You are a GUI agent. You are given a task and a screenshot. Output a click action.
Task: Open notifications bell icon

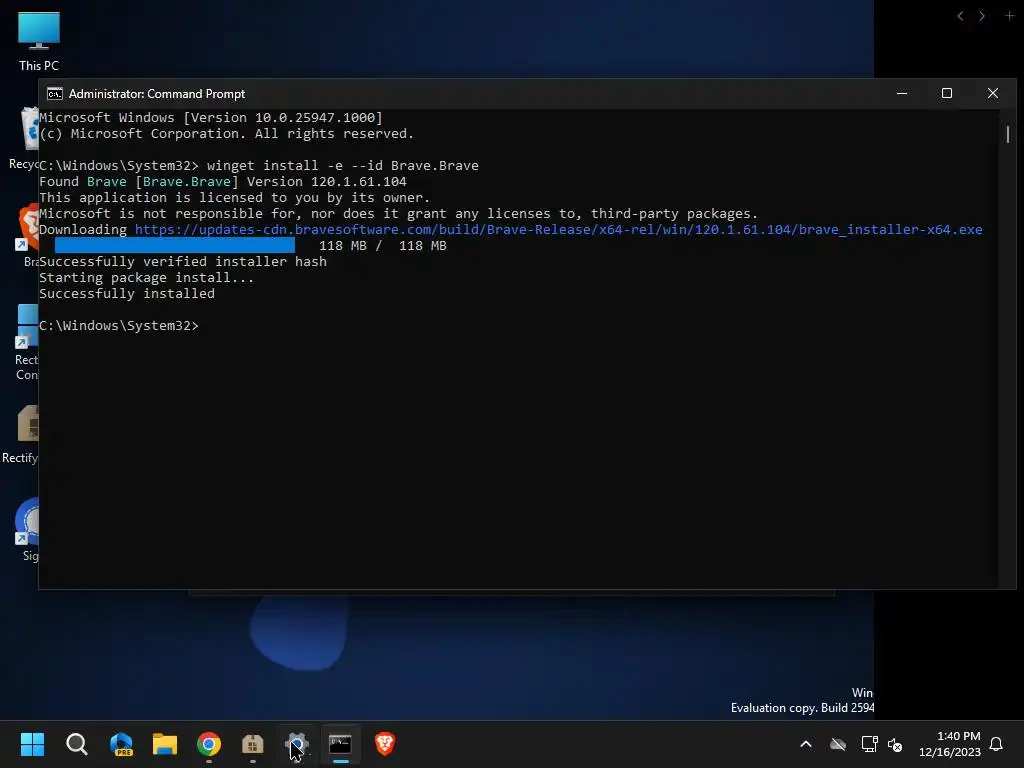[997, 744]
